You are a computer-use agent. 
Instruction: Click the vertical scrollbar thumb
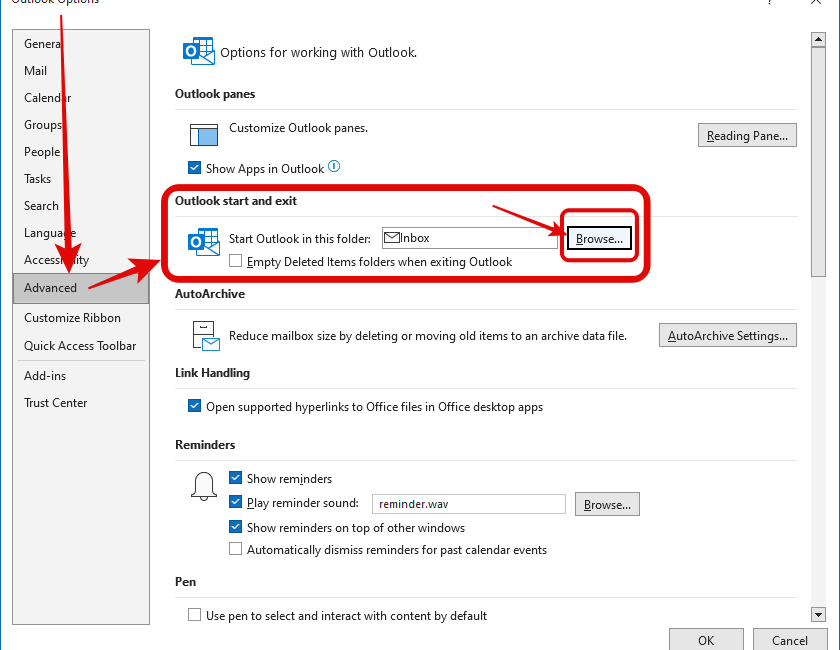coord(818,162)
